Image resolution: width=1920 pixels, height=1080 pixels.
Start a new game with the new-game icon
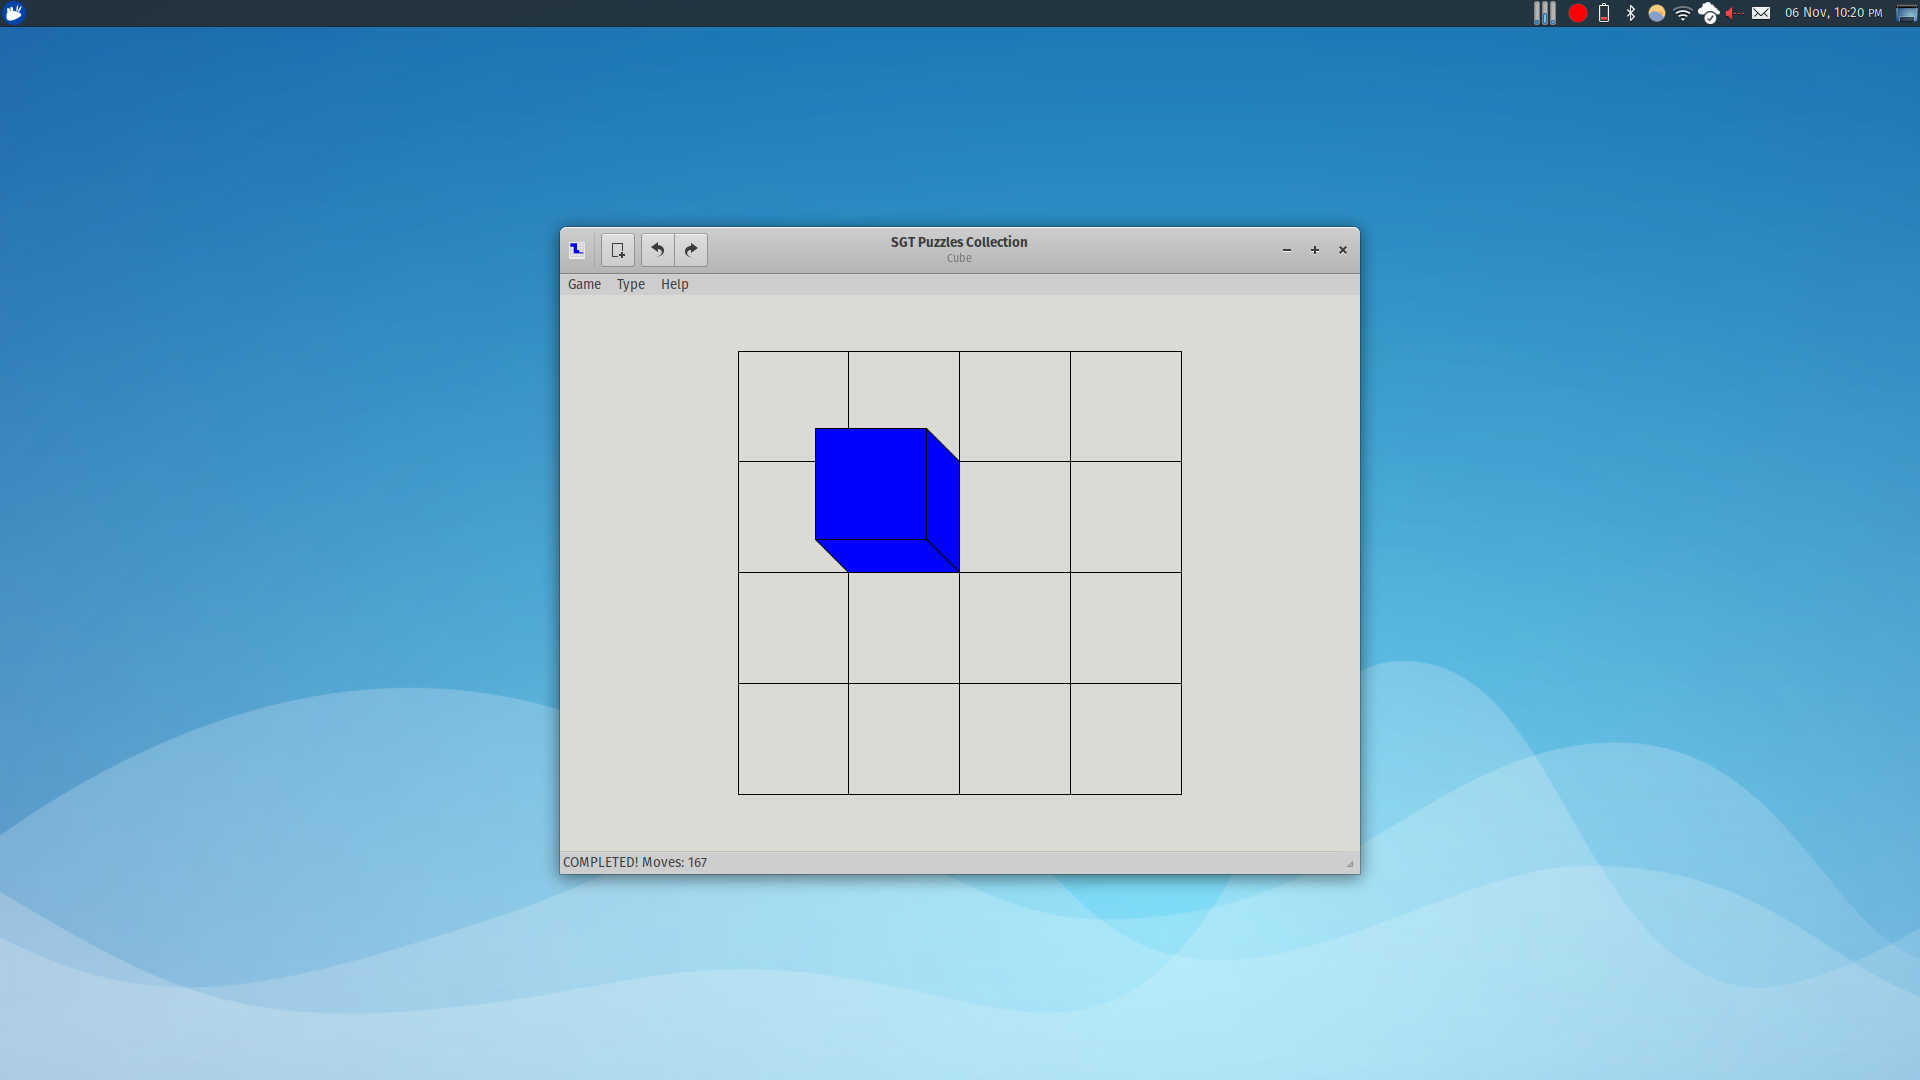617,250
